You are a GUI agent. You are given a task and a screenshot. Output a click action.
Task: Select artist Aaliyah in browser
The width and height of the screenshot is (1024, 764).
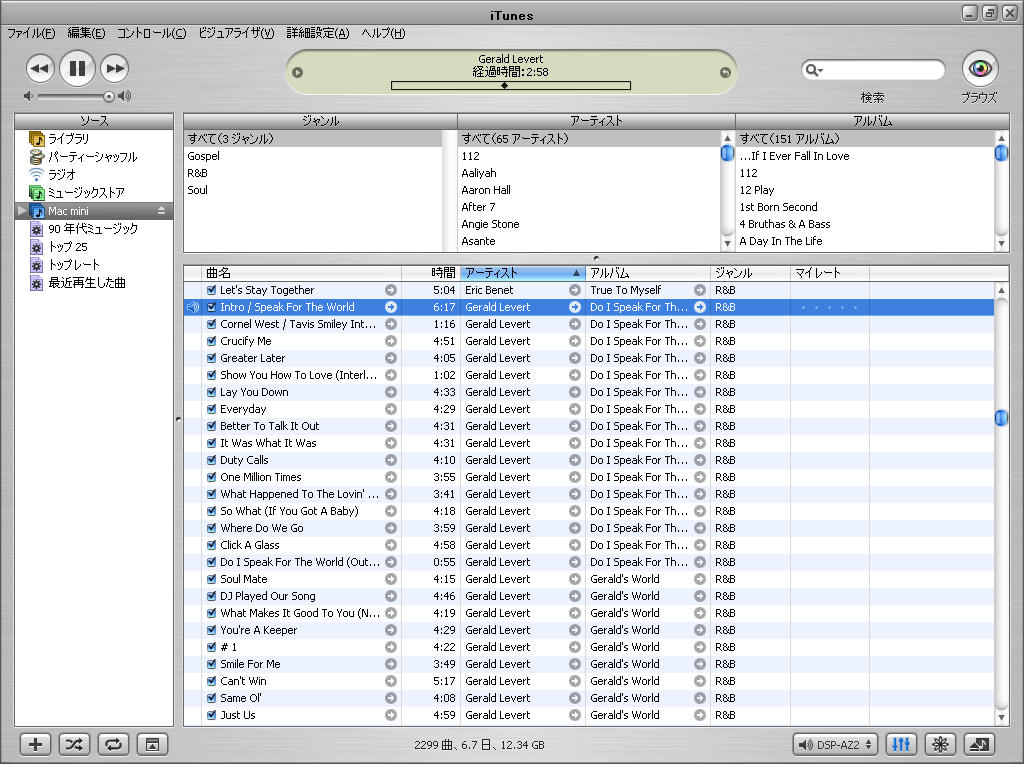click(589, 173)
